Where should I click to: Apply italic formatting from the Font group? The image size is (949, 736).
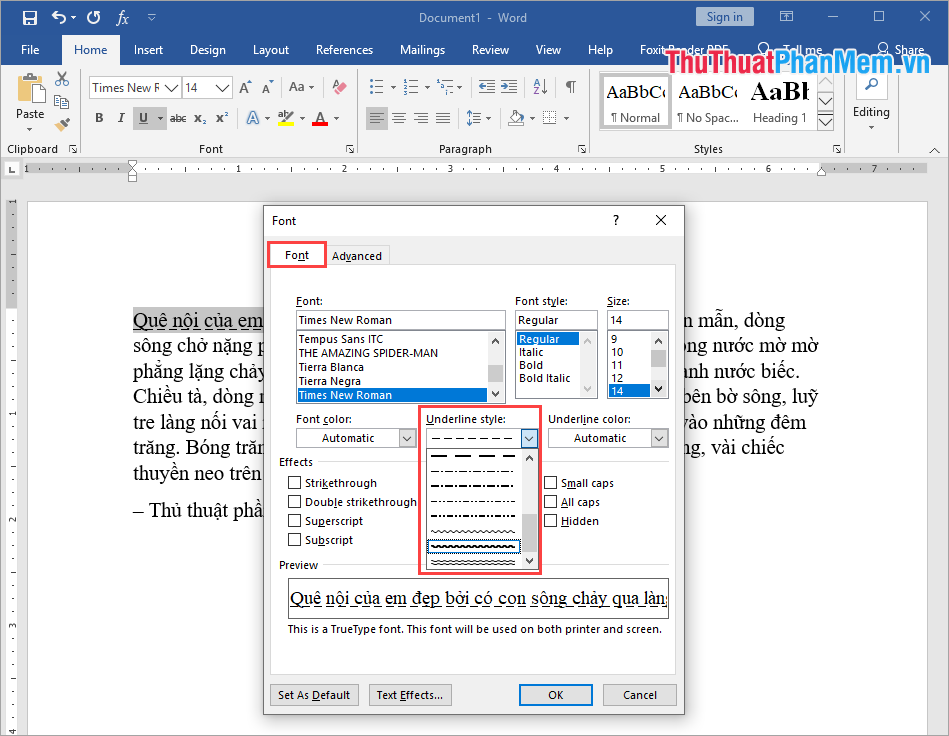tap(120, 118)
